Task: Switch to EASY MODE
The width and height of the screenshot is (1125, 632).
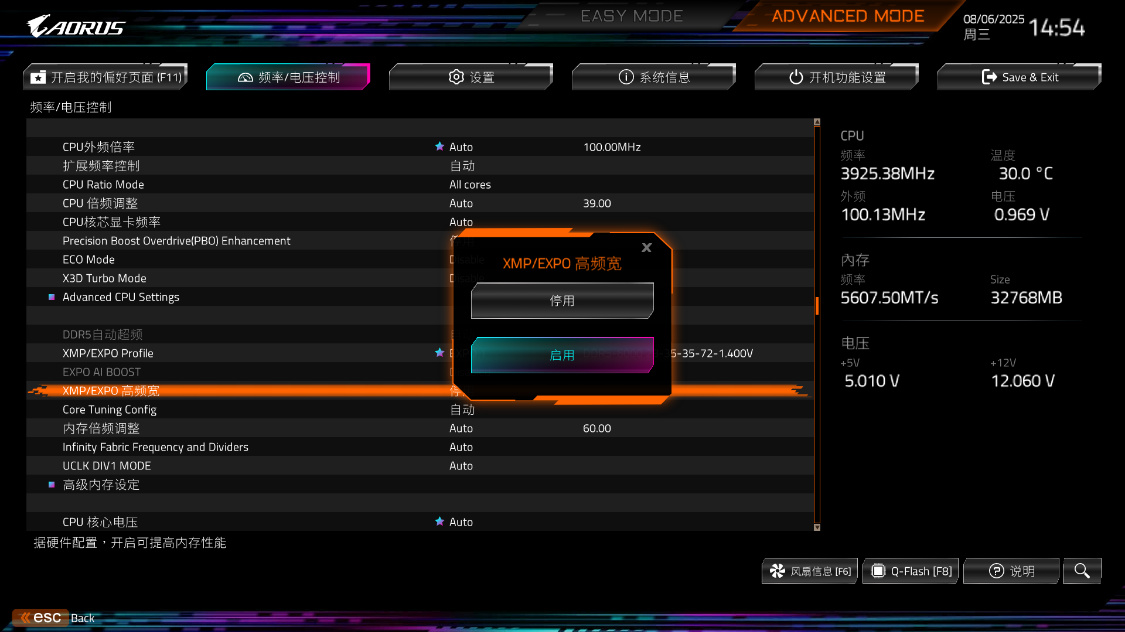Action: [631, 16]
